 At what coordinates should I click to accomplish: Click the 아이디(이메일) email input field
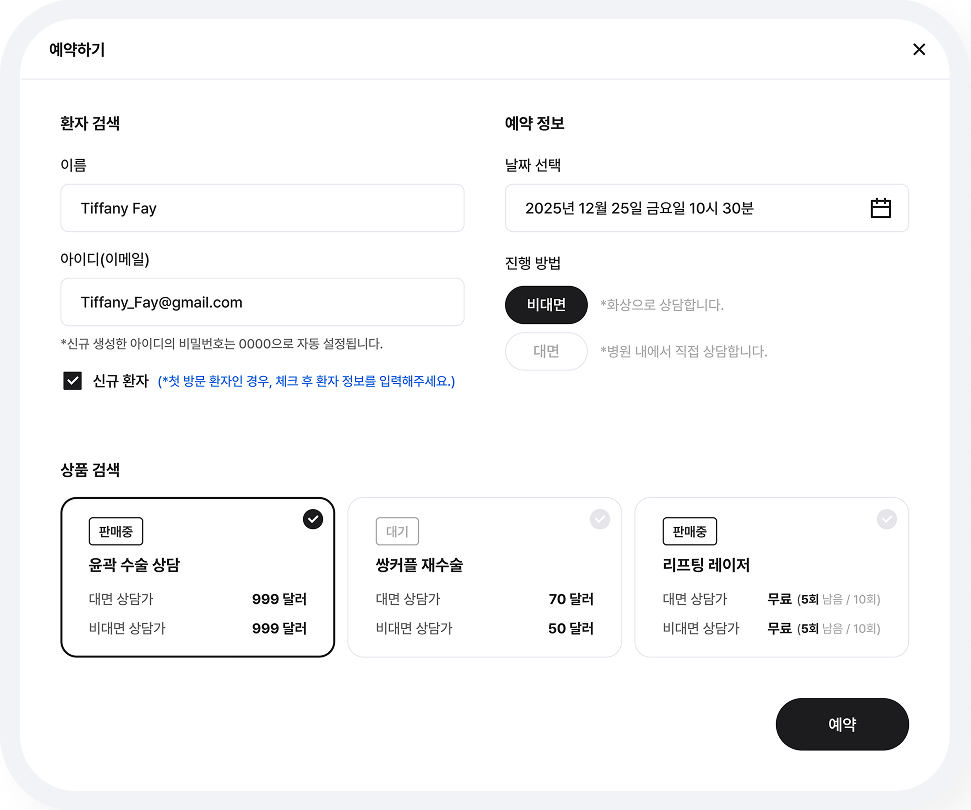262,302
